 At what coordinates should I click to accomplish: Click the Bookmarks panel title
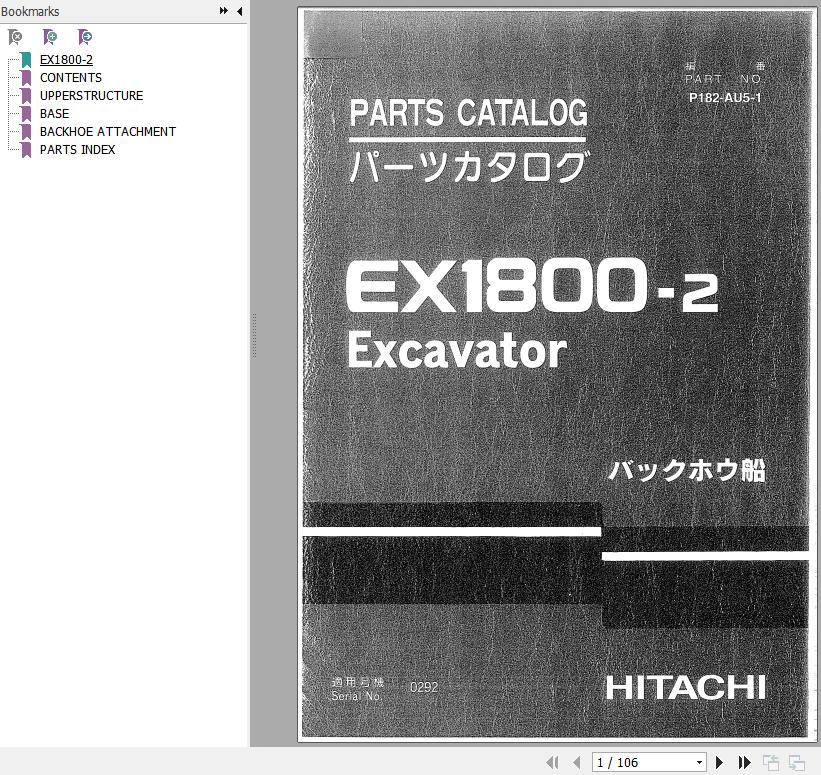30,11
